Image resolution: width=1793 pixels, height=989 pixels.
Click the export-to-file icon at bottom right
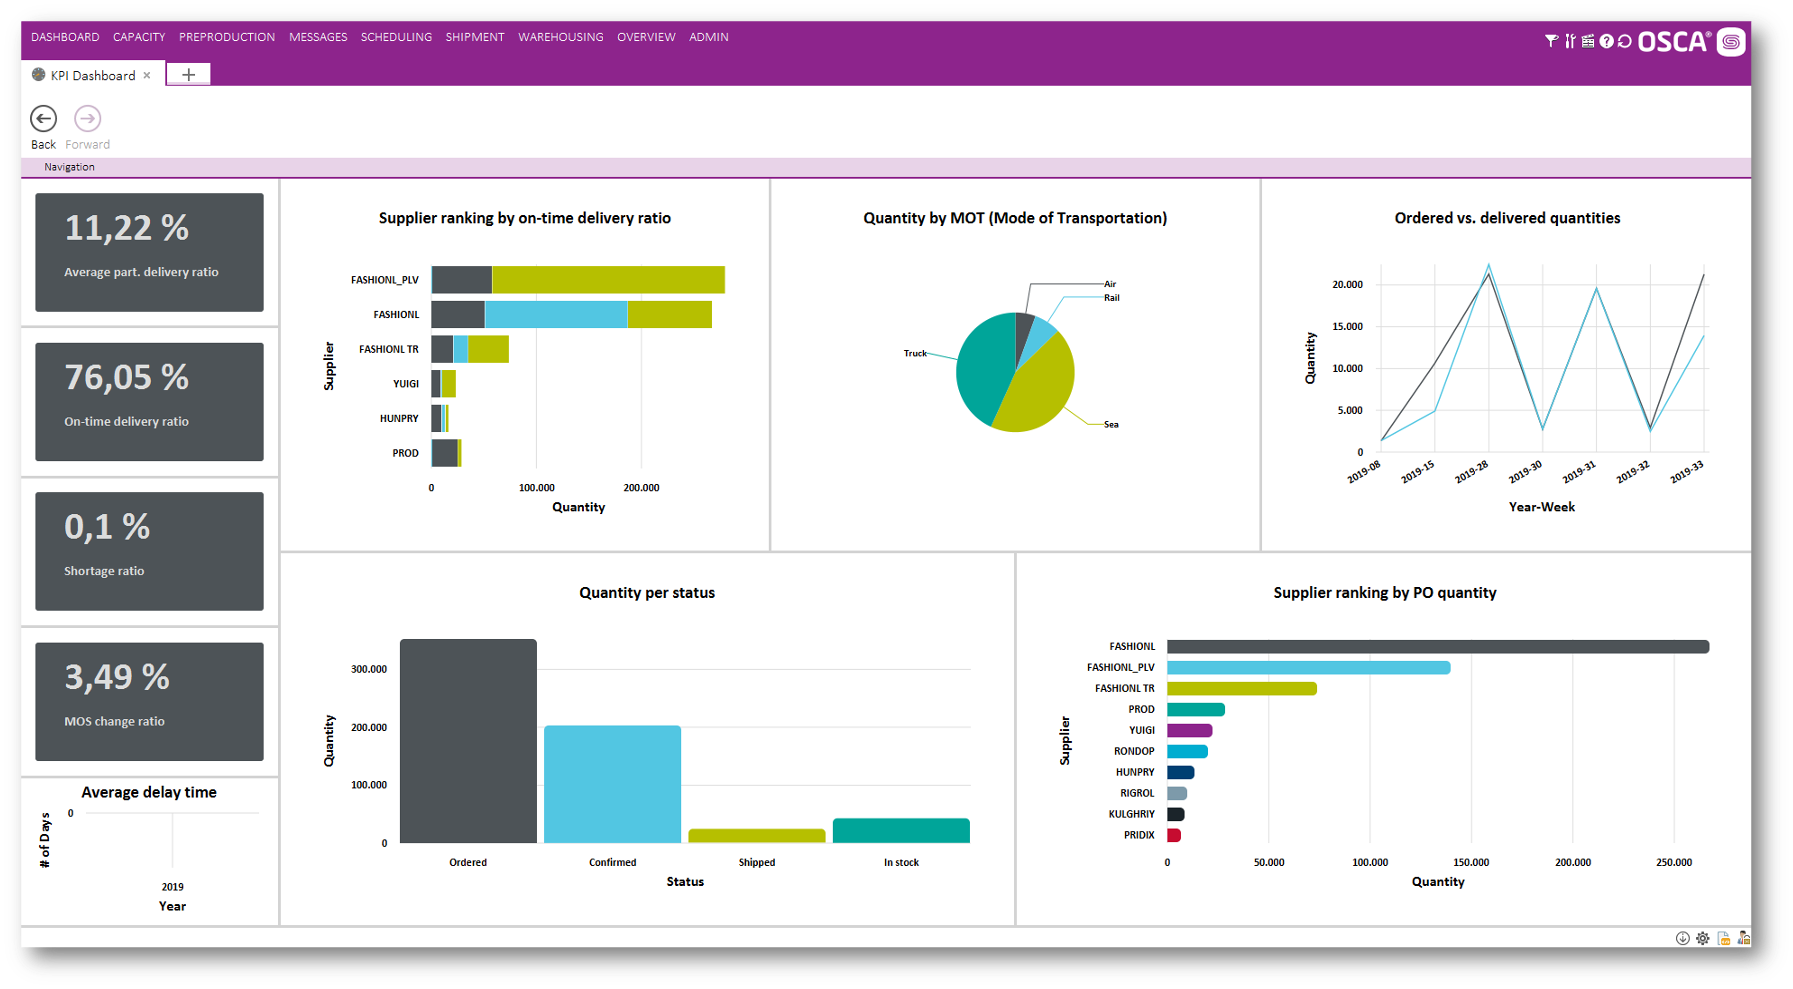(1723, 938)
